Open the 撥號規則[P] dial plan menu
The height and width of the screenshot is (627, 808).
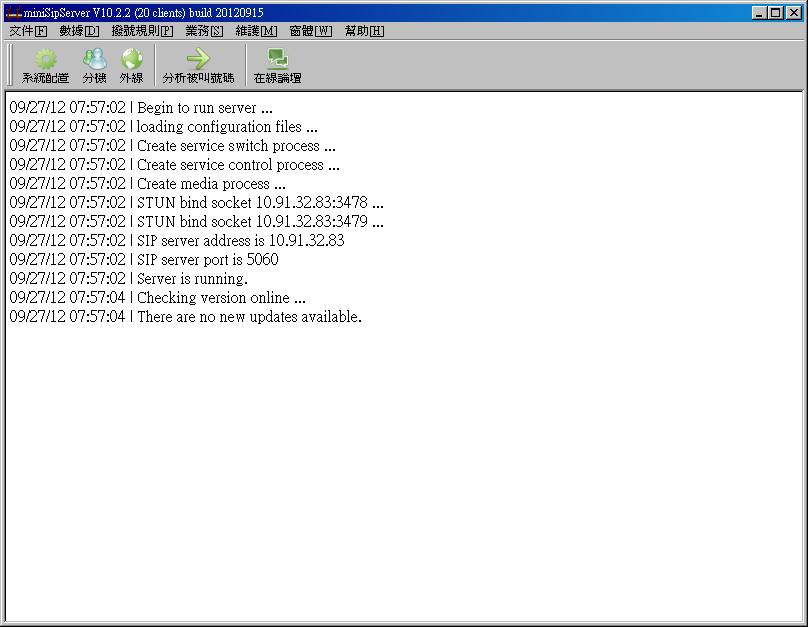pyautogui.click(x=142, y=31)
